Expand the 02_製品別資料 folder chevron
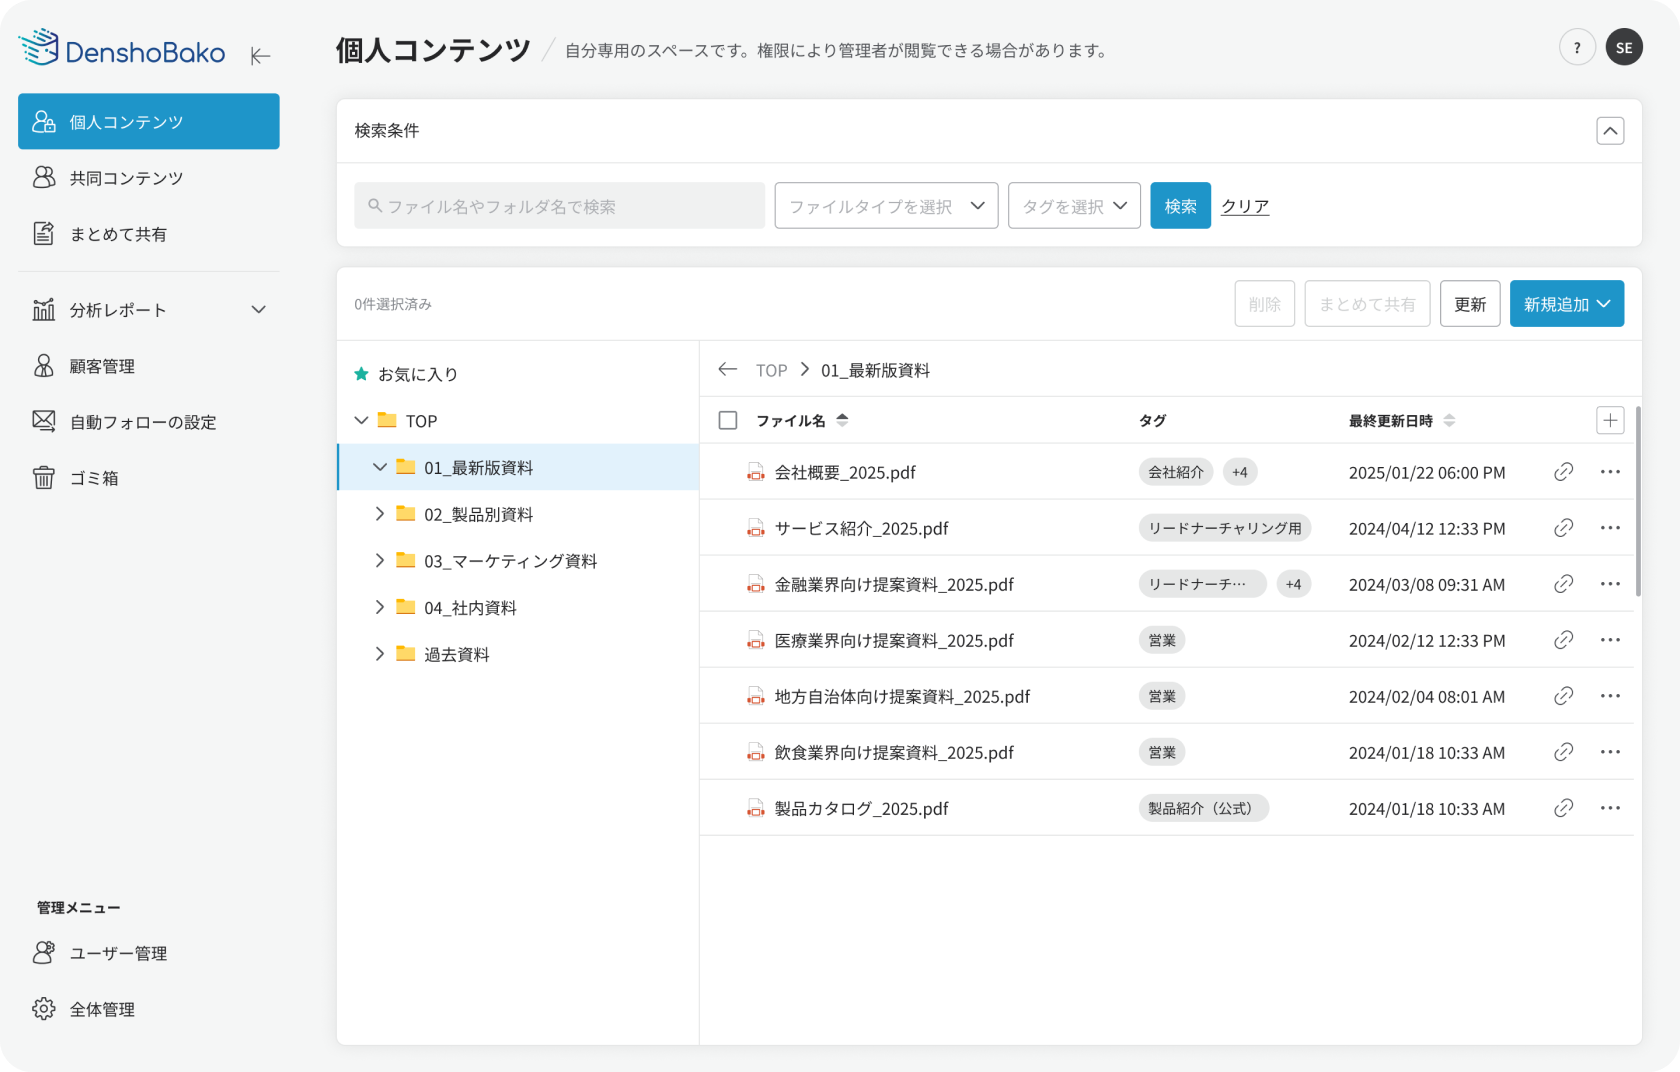 380,514
